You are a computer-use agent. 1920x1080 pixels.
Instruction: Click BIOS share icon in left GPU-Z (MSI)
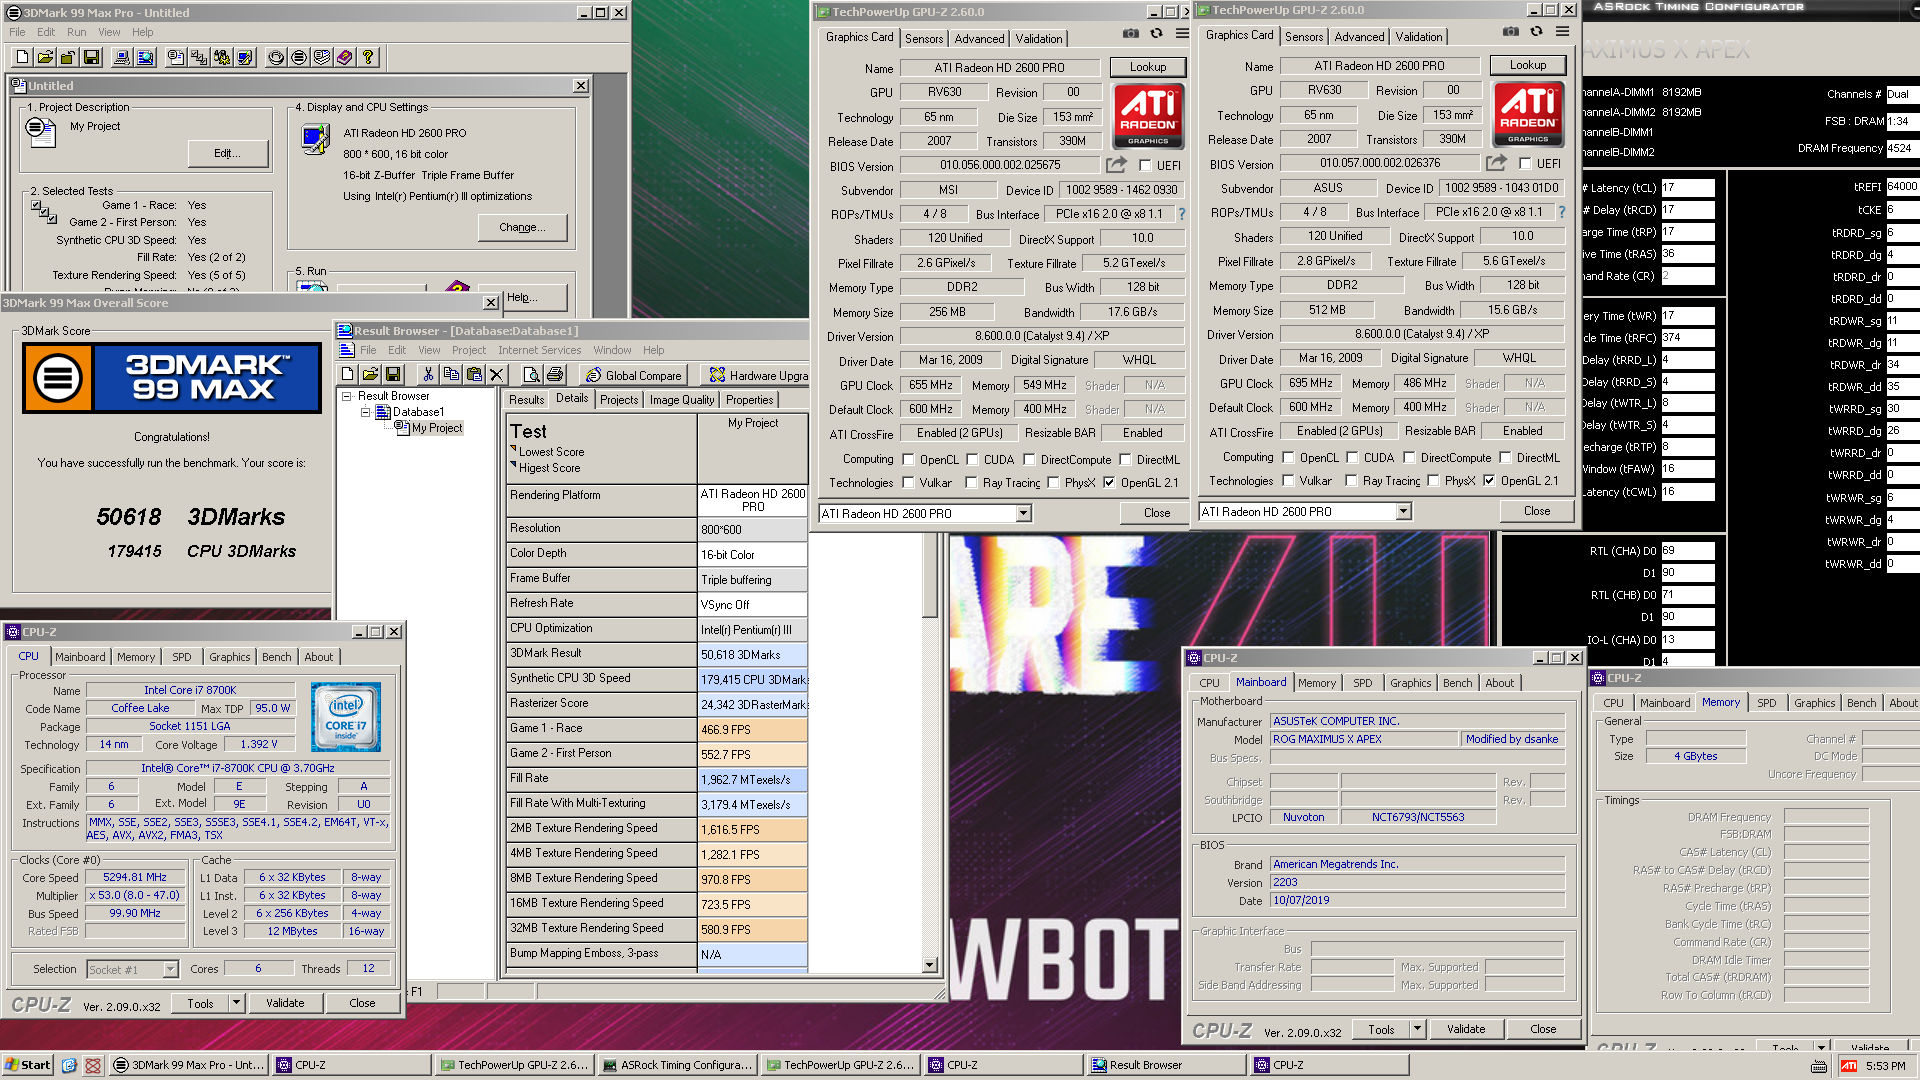1116,165
